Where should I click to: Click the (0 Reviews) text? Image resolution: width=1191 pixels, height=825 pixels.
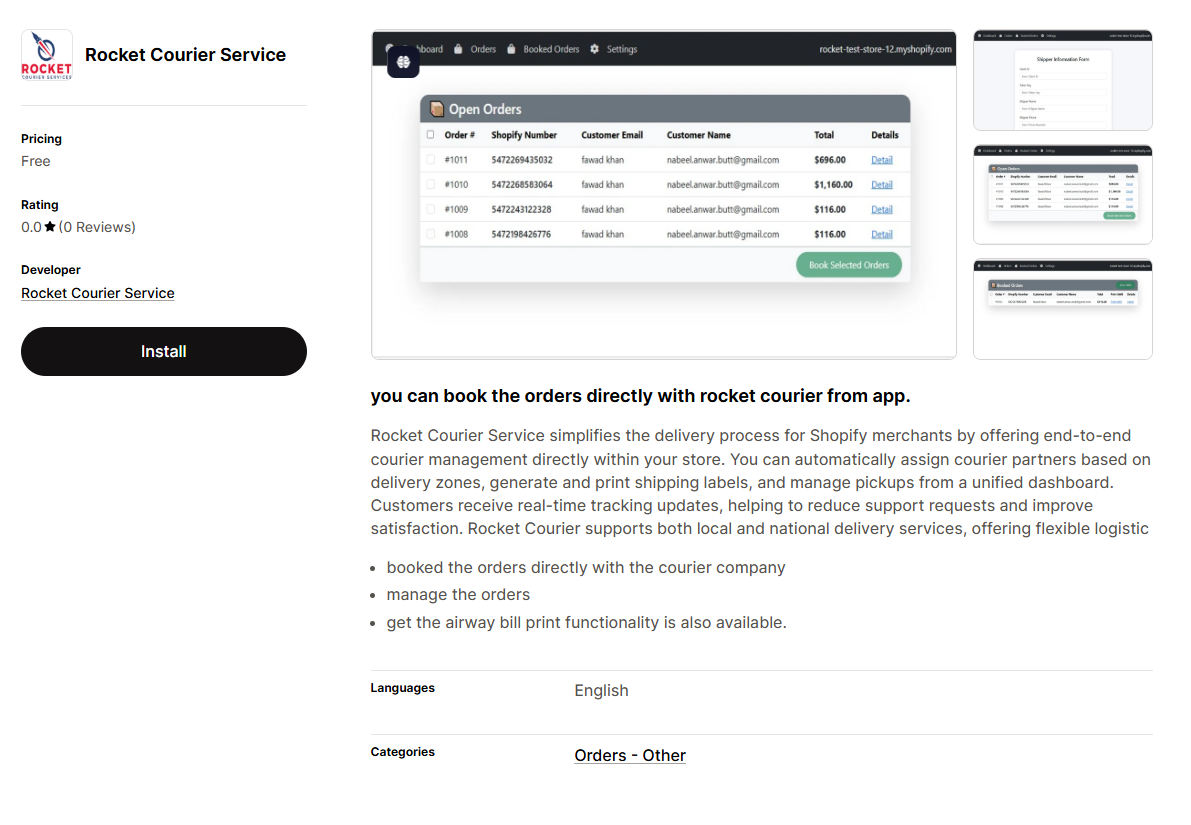pos(97,227)
